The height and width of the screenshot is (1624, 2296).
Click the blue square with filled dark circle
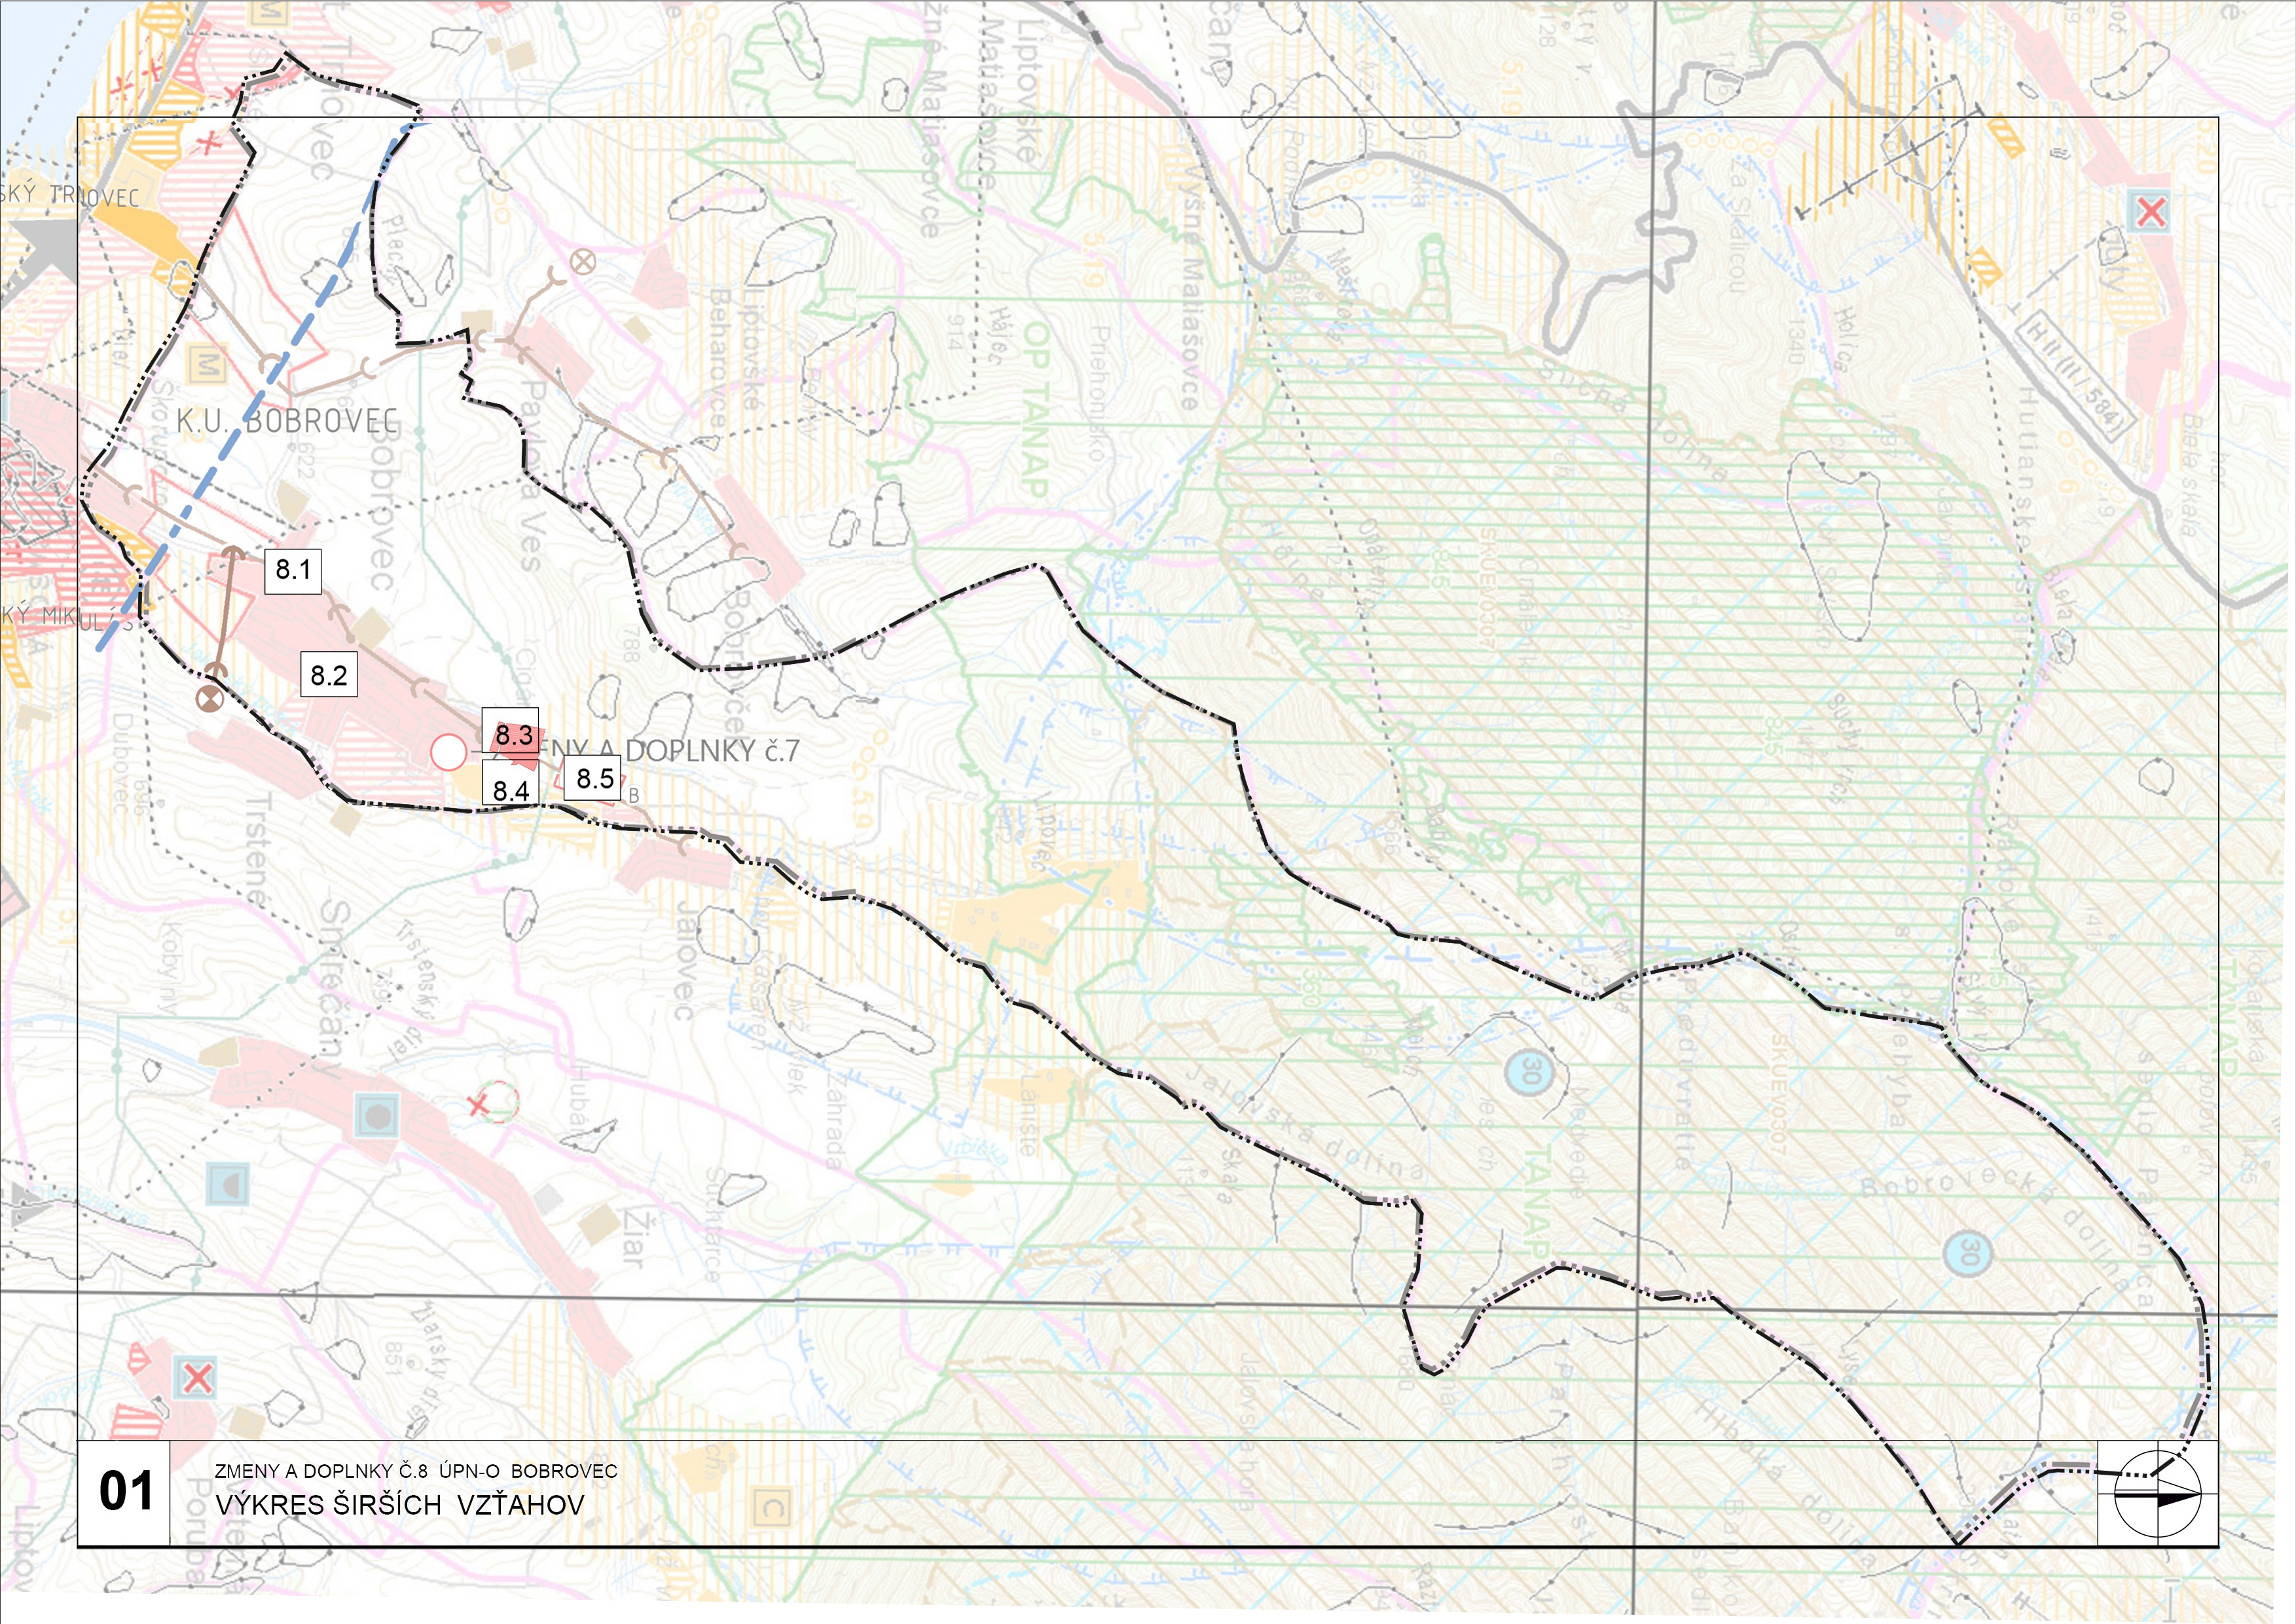point(376,1114)
